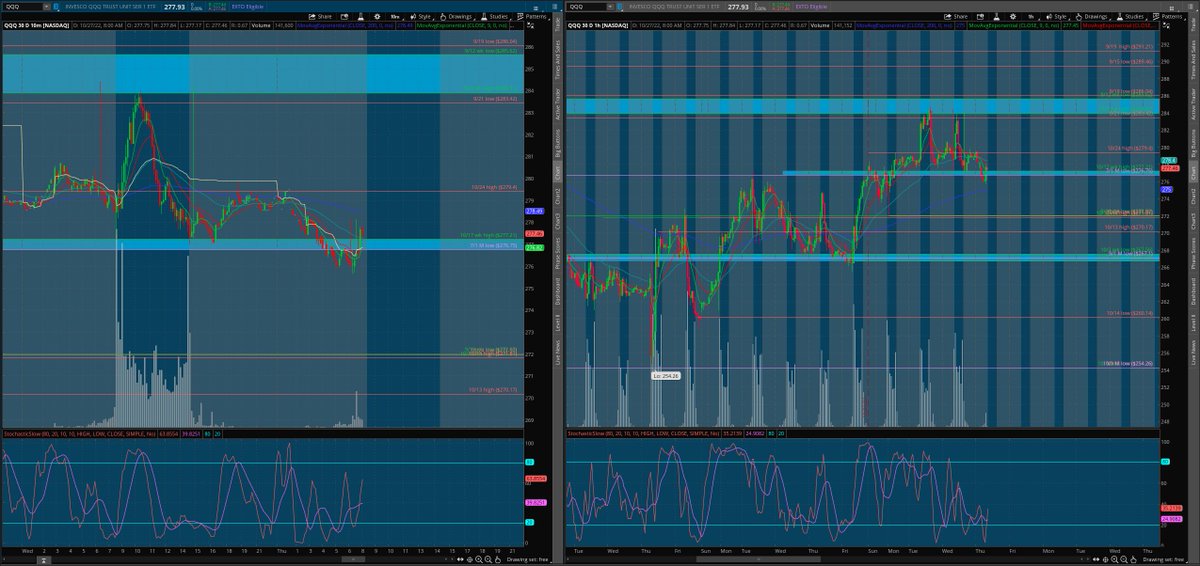
Task: Click Share button on right 1h chart
Action: pyautogui.click(x=956, y=16)
